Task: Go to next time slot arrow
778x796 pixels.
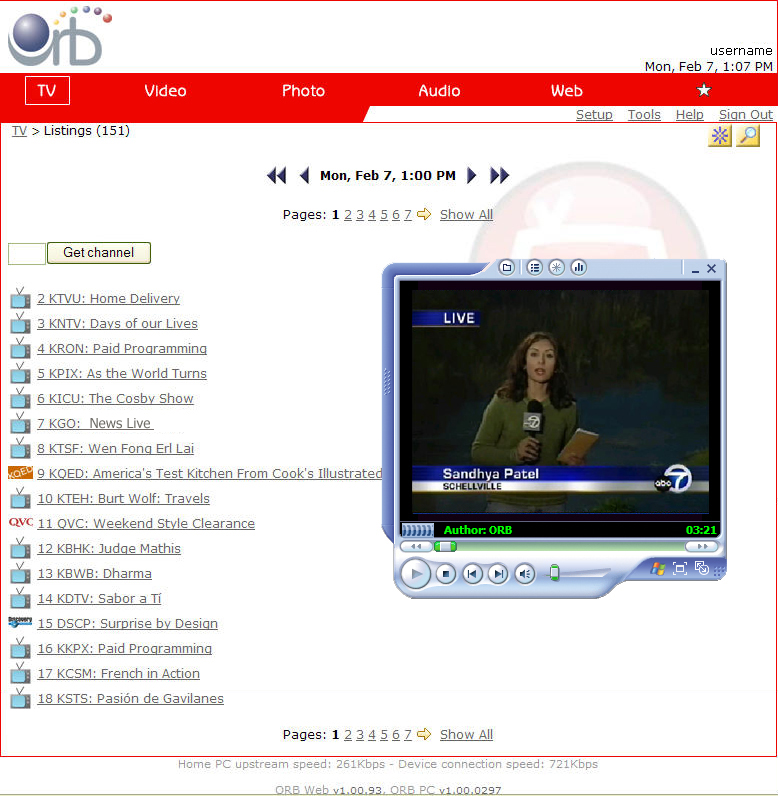Action: point(471,176)
